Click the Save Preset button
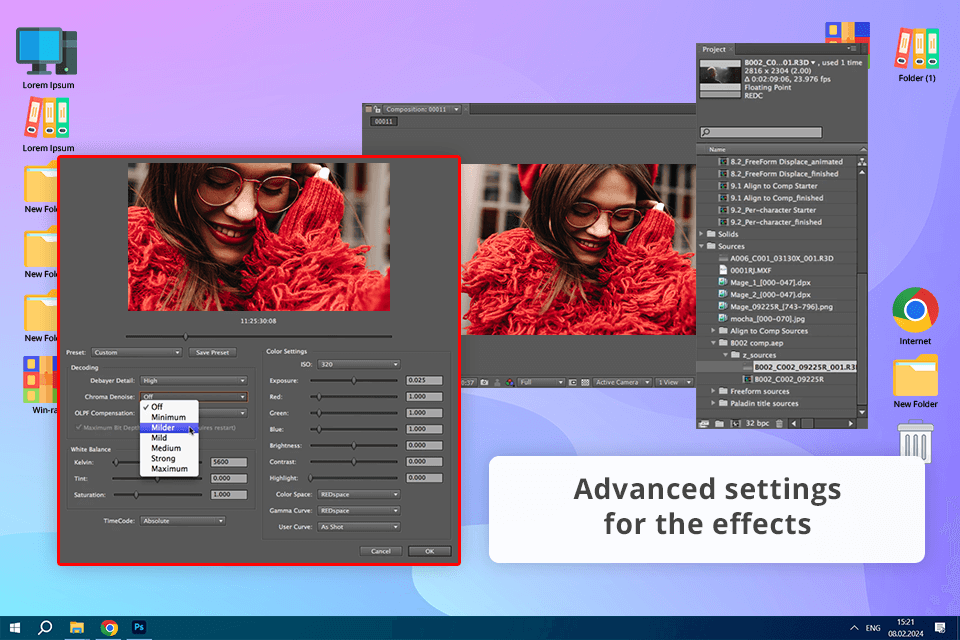 click(212, 353)
